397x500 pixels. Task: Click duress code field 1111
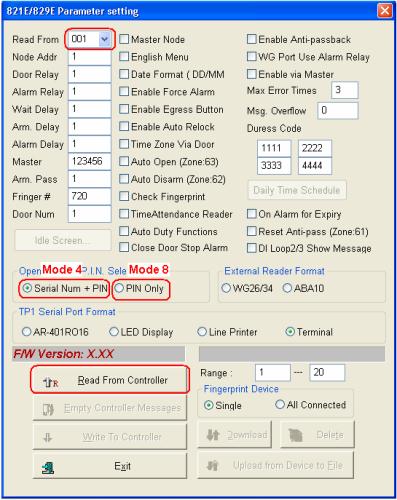pyautogui.click(x=274, y=148)
